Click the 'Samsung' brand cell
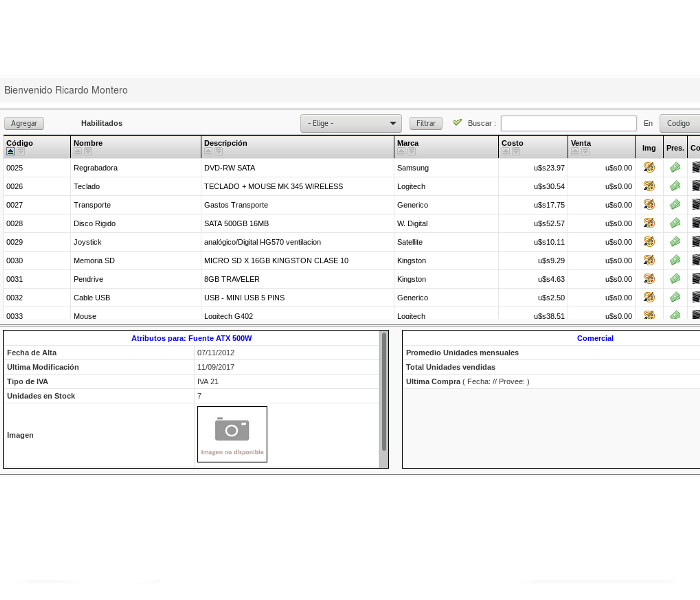This screenshot has height=600, width=700. [x=413, y=168]
